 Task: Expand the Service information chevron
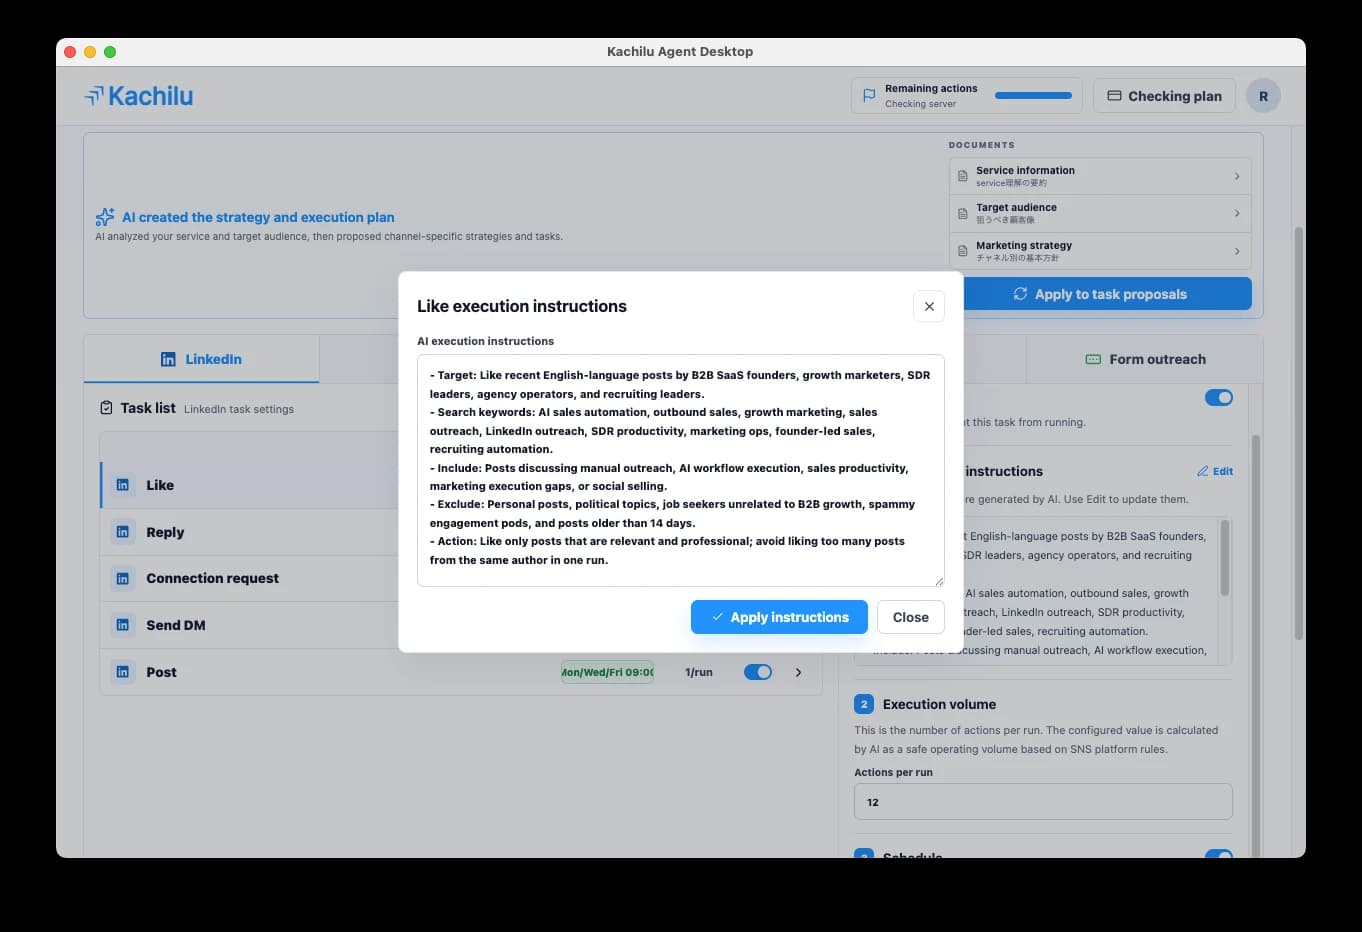1237,176
